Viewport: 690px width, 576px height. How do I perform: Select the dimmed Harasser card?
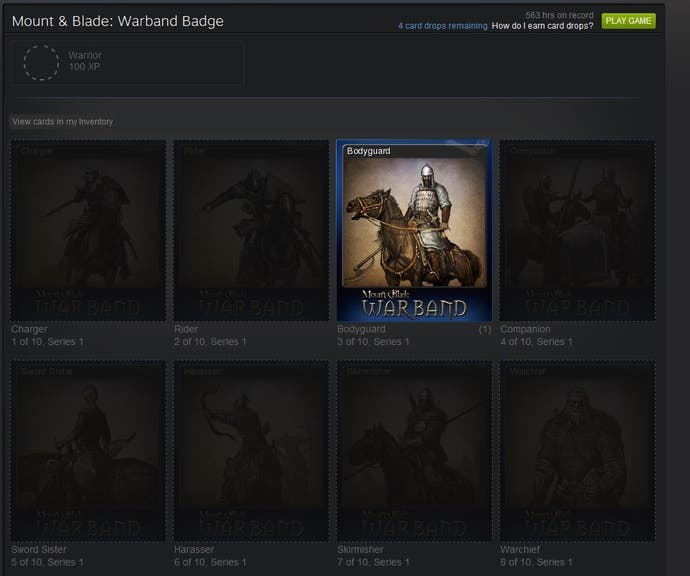[251, 451]
